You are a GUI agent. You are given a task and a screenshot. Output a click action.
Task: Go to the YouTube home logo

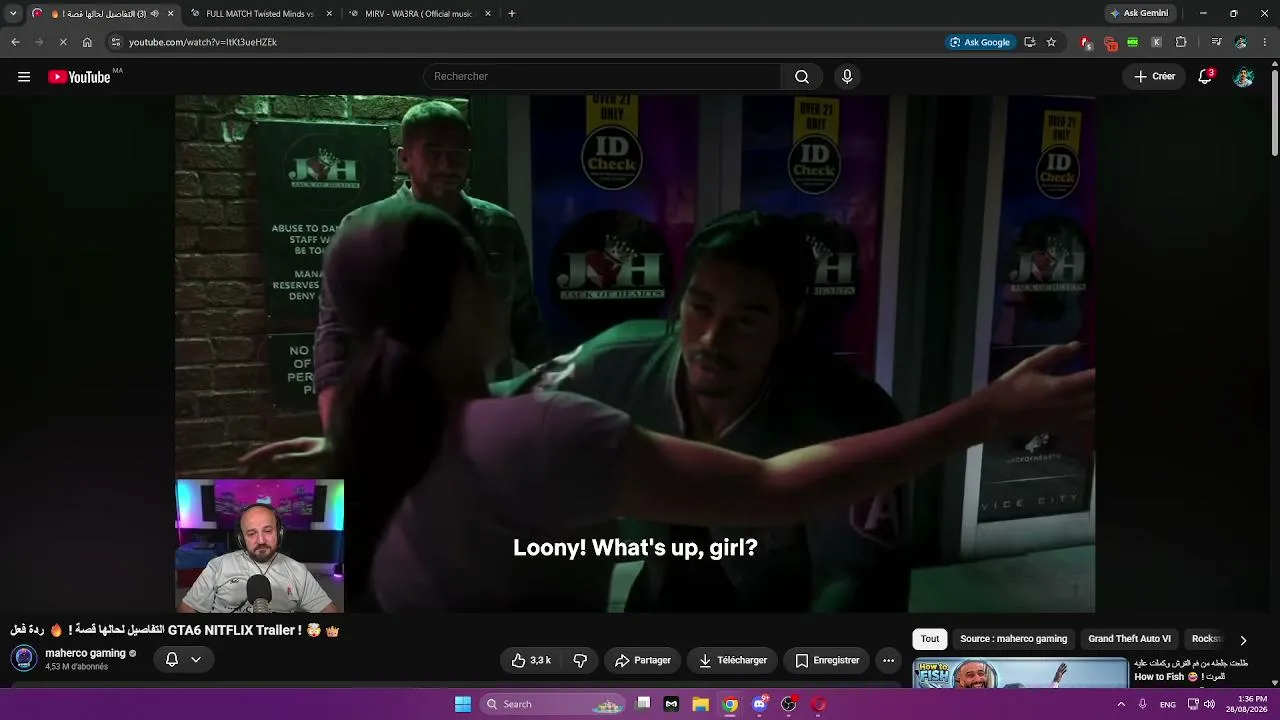pos(79,77)
